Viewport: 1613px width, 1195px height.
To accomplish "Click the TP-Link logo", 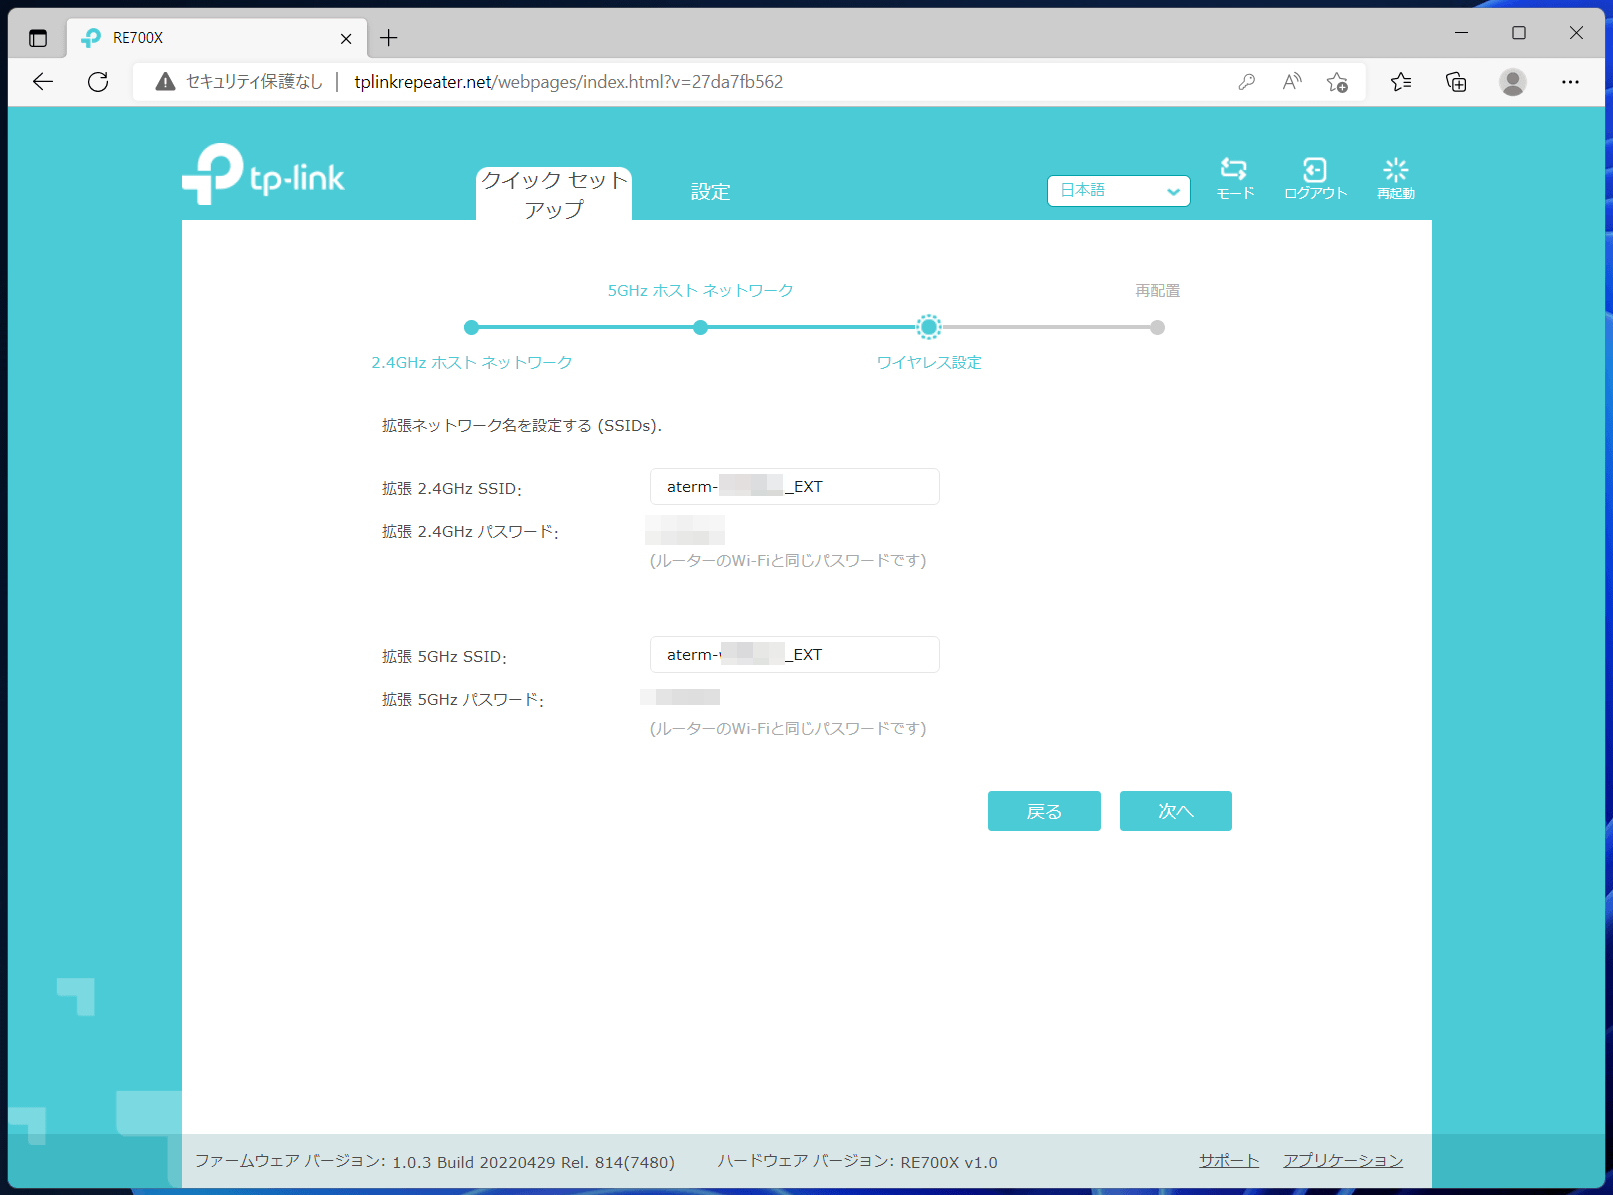I will [264, 175].
